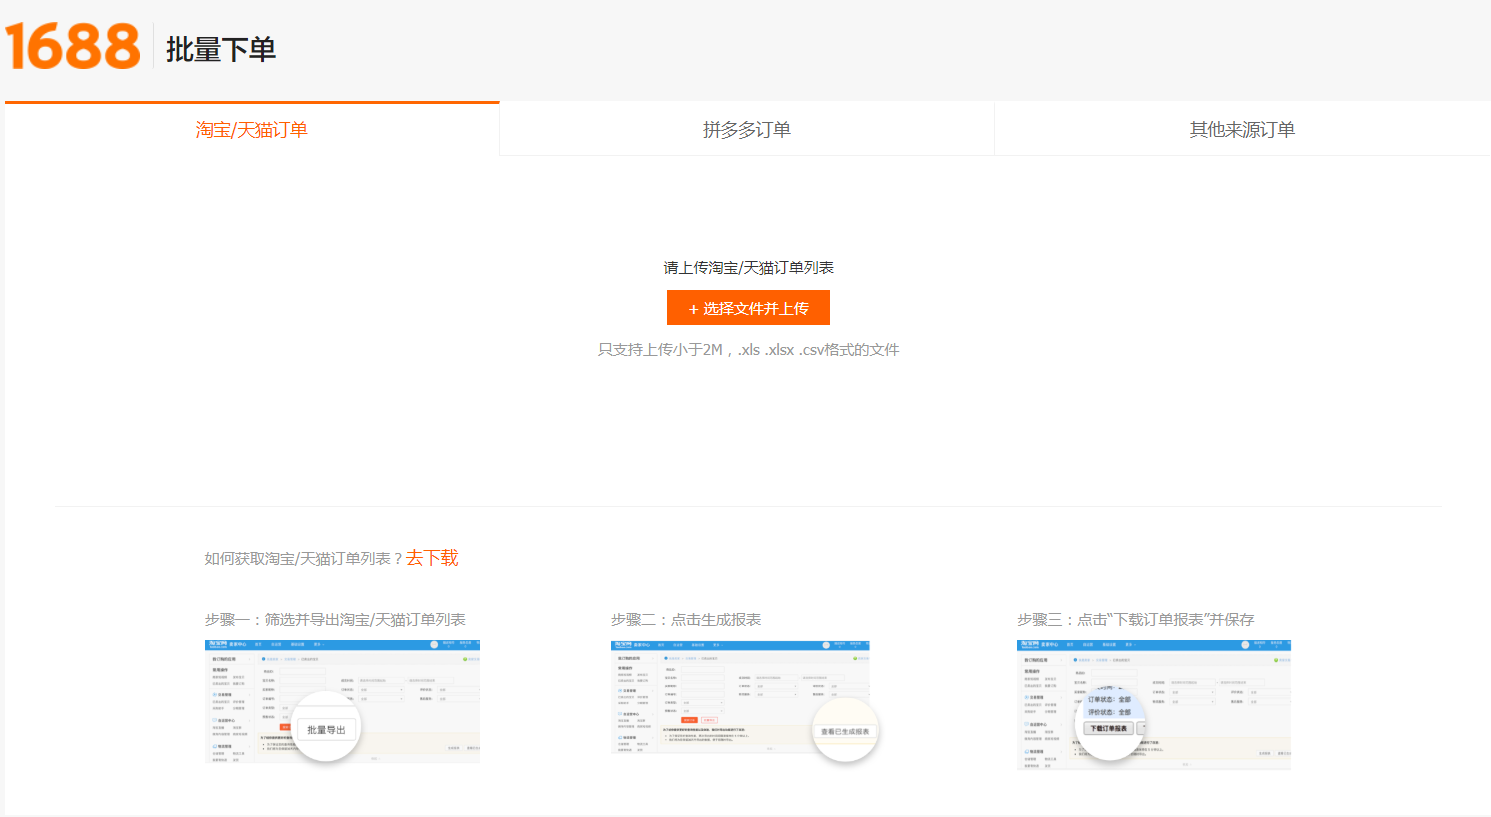Image resolution: width=1491 pixels, height=817 pixels.
Task: Click the 批量下单 page title
Action: click(x=221, y=49)
